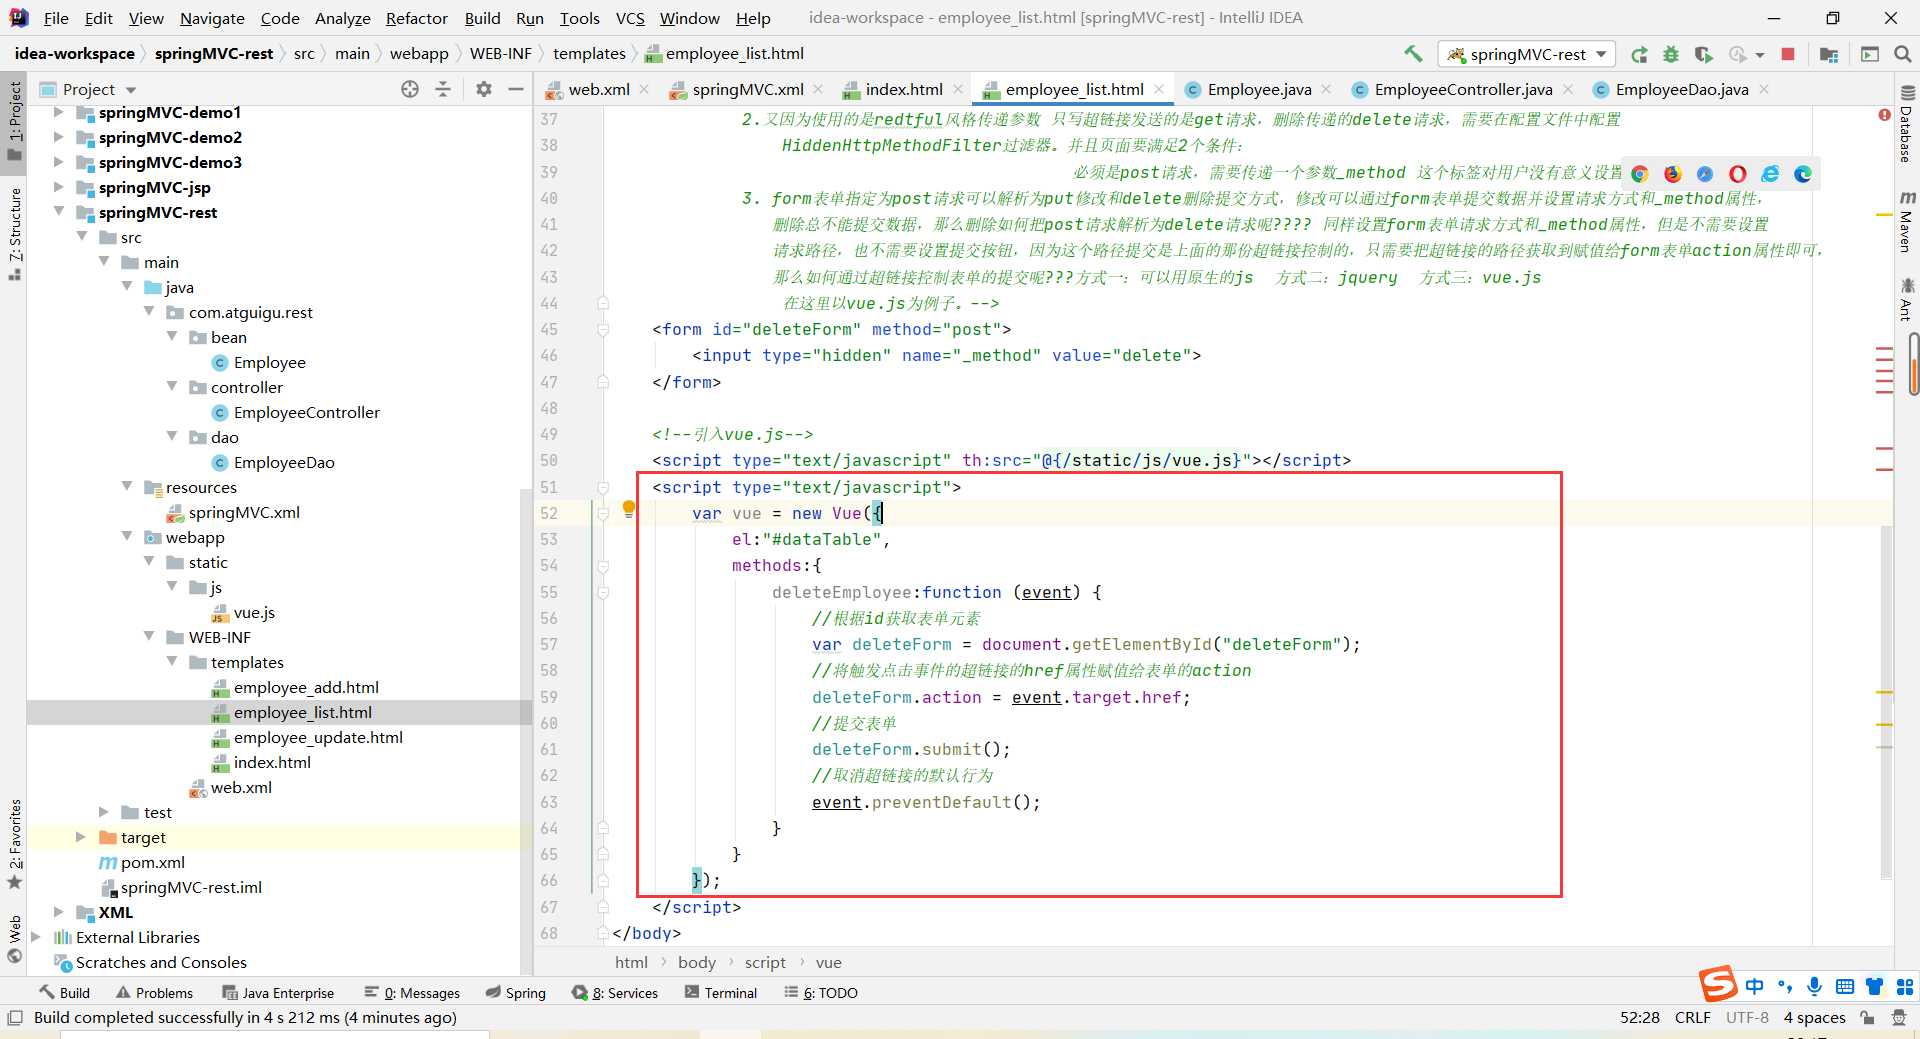1920x1039 pixels.
Task: Open the Maven tool window
Action: pos(1906,221)
